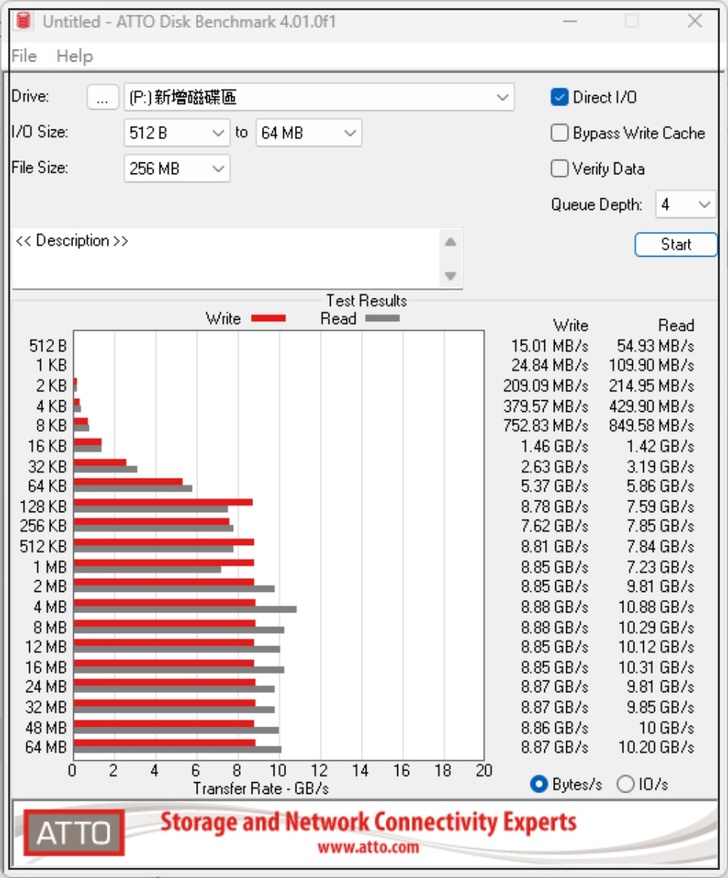
Task: Open the www.atto.com link
Action: click(x=368, y=847)
